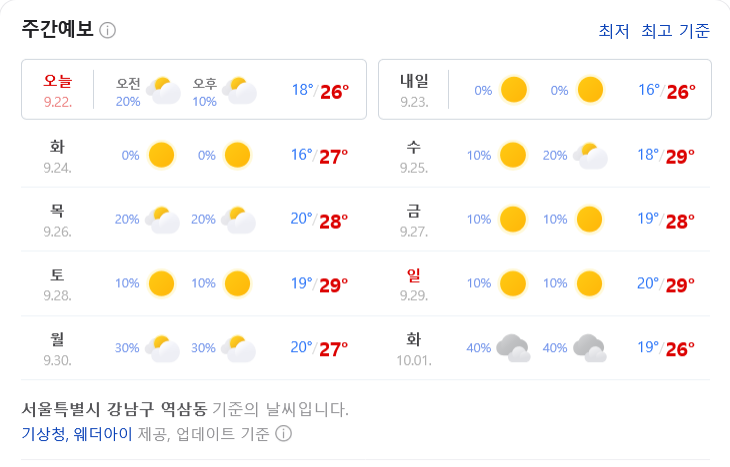Select the 내일 9.23 forecast card
Screen dimensions: 730x467
[545, 89]
